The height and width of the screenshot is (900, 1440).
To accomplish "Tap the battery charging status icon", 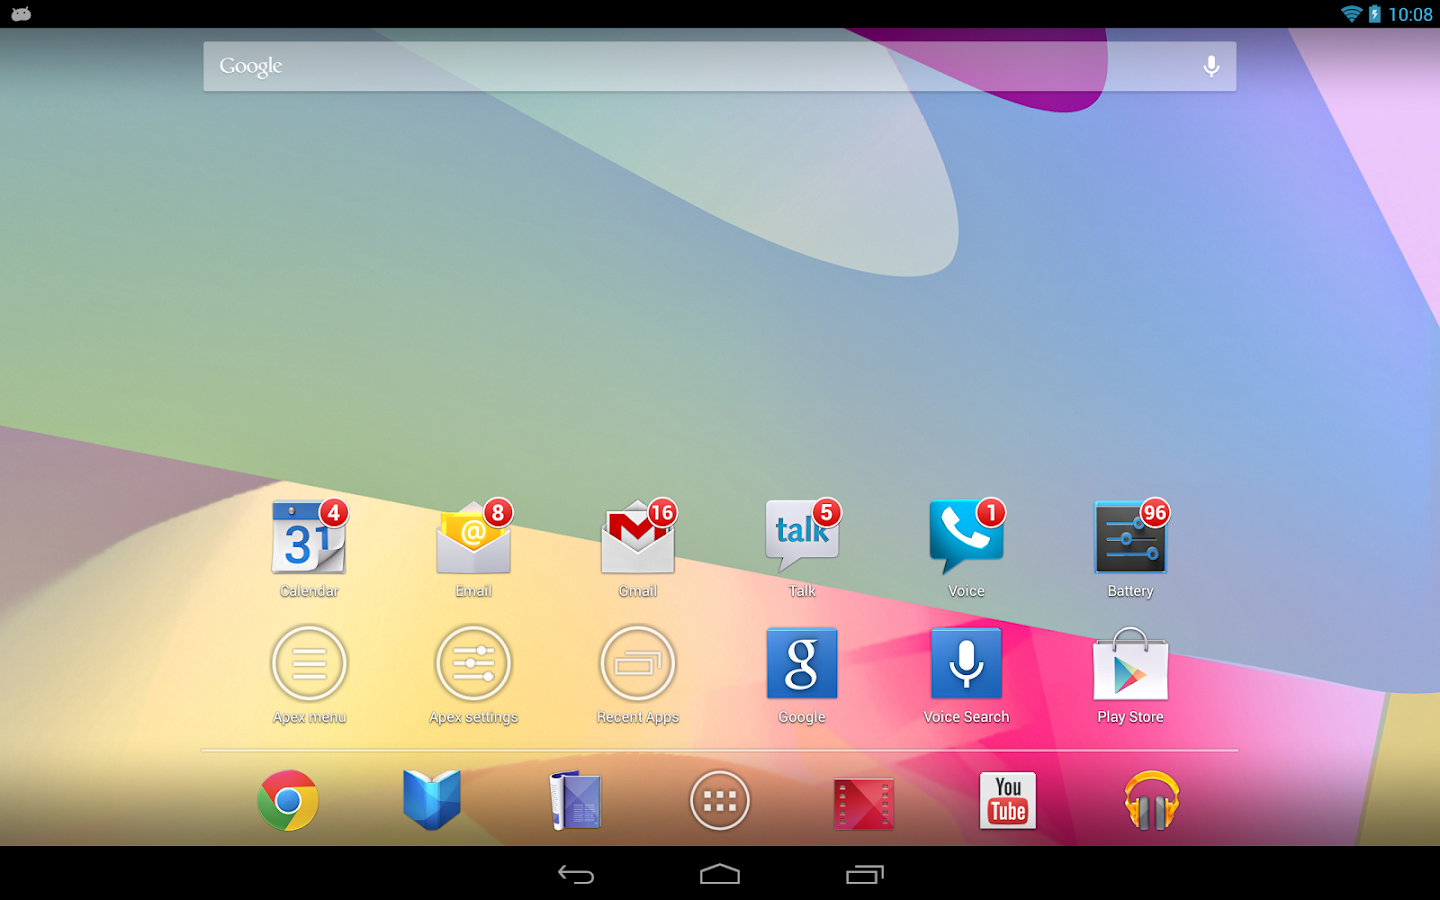I will point(1375,14).
